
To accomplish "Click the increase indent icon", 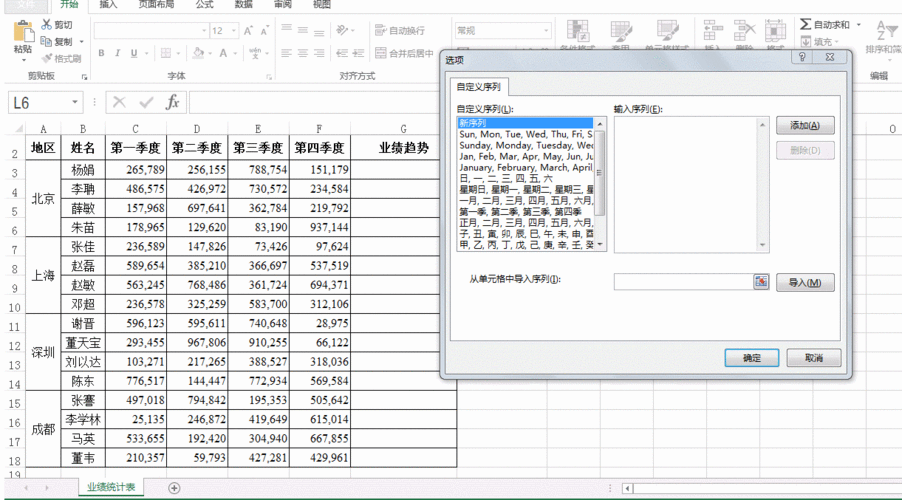I will pos(358,54).
